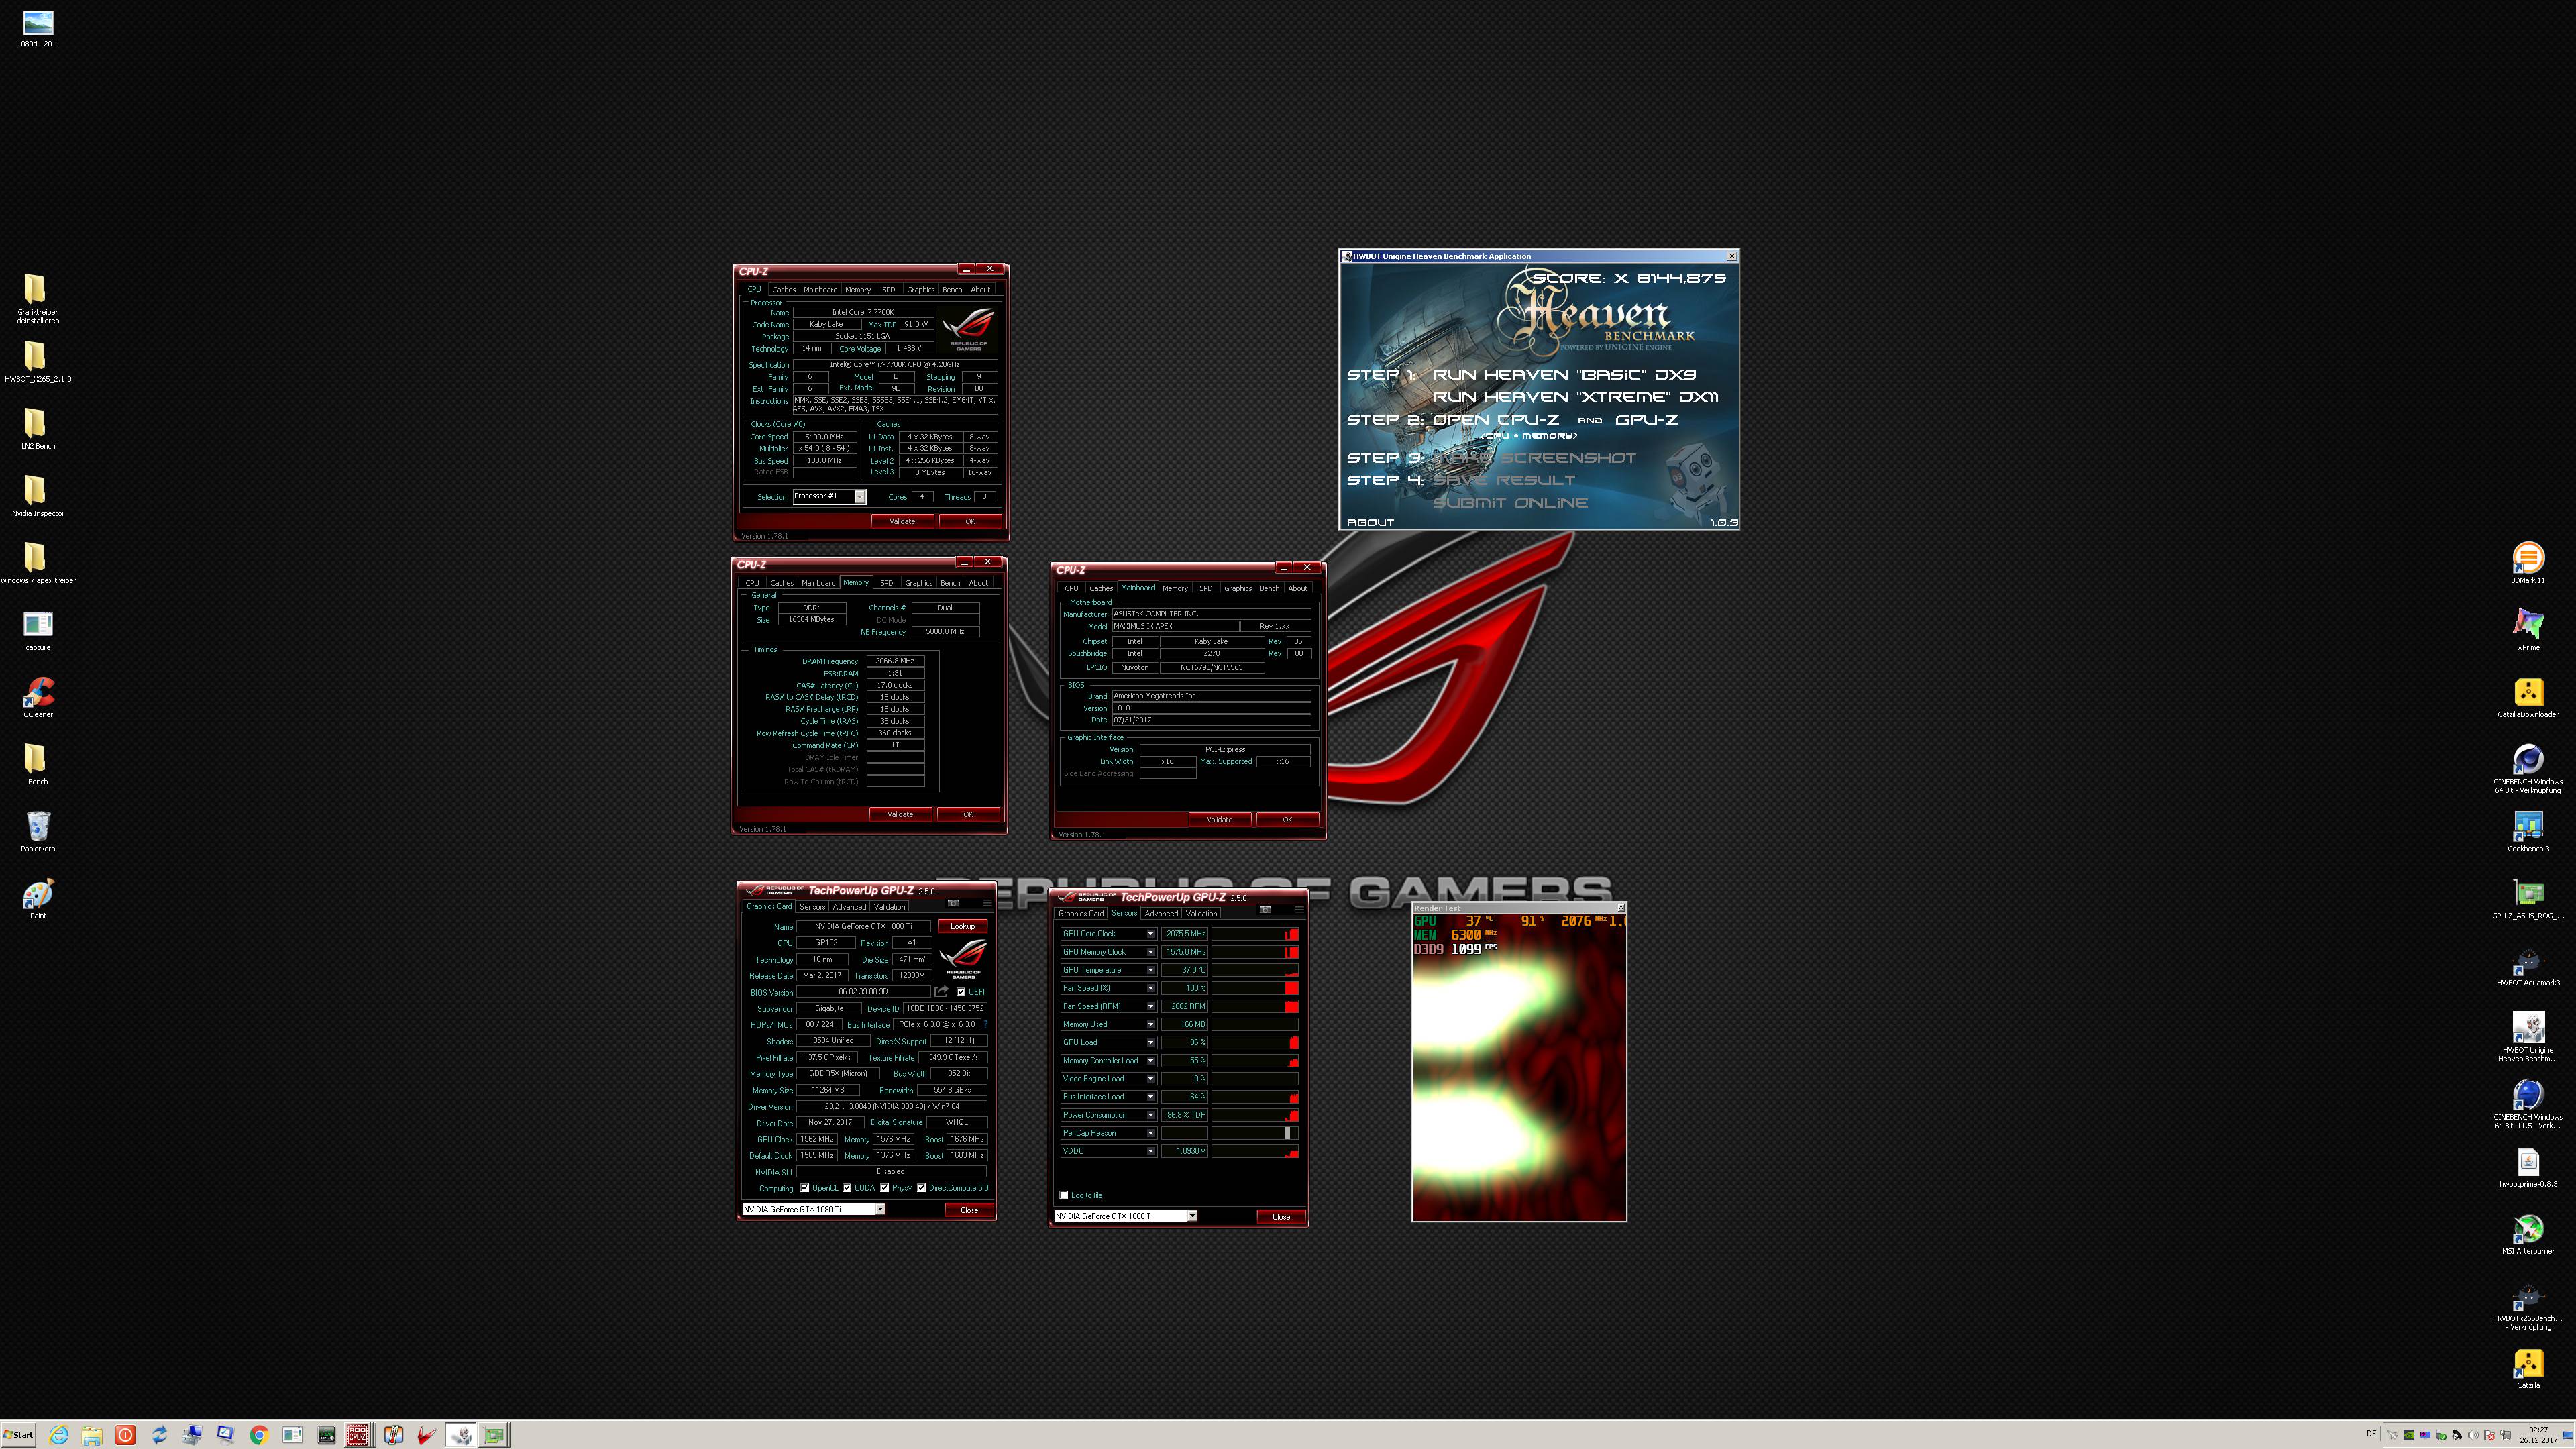The width and height of the screenshot is (2576, 1449).
Task: Open the Geekbench 3 desktop shortcut
Action: click(2528, 831)
